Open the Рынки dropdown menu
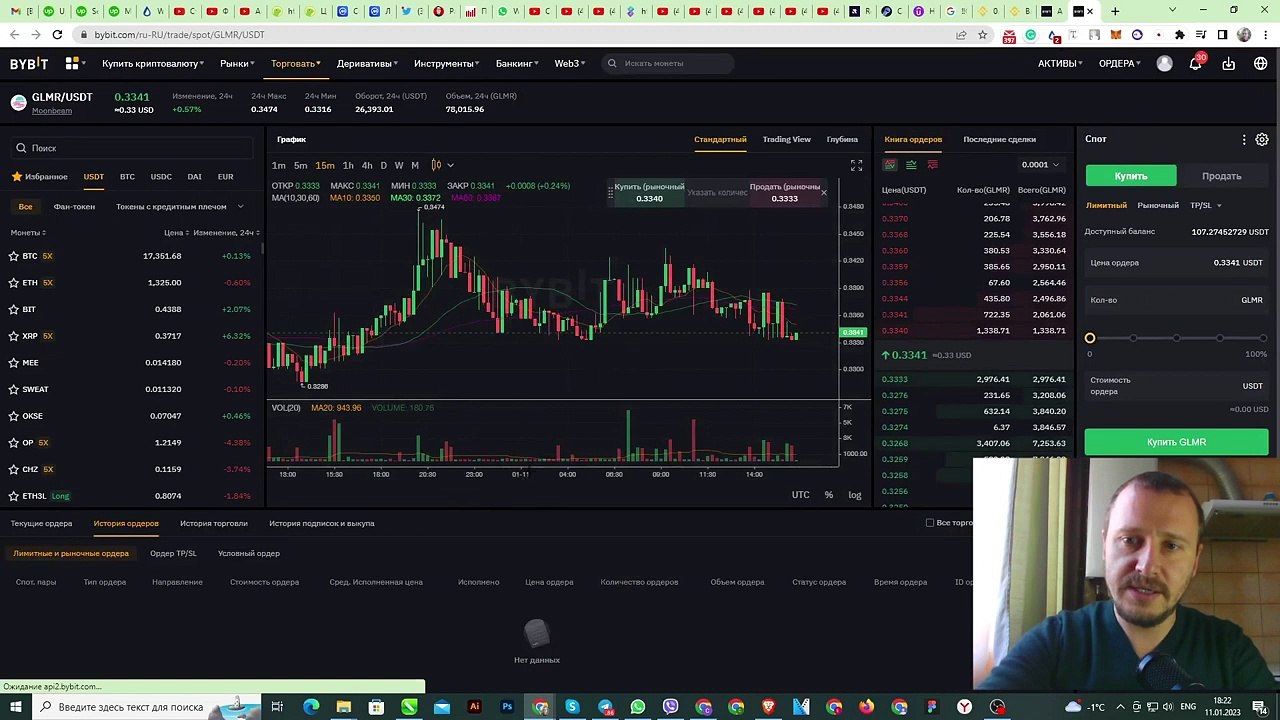 tap(237, 63)
